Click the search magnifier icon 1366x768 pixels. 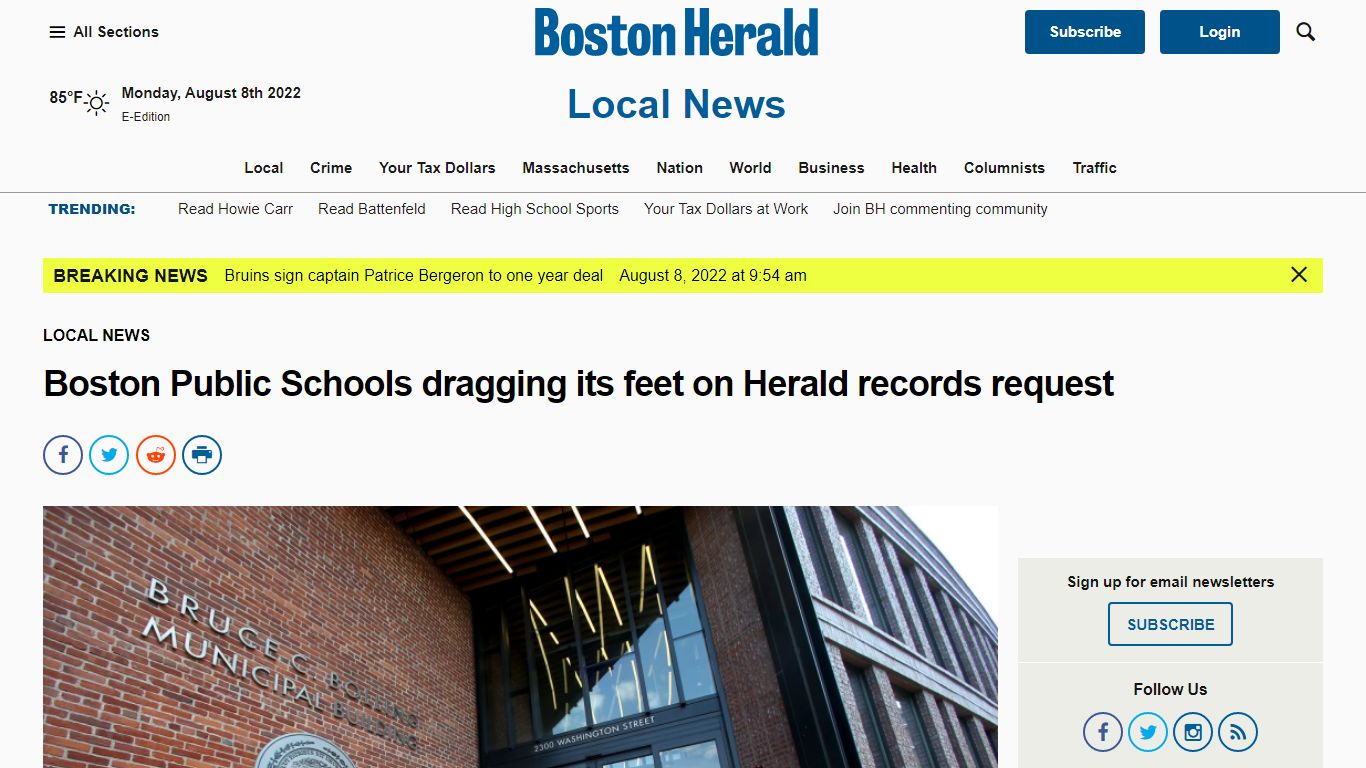pos(1305,32)
